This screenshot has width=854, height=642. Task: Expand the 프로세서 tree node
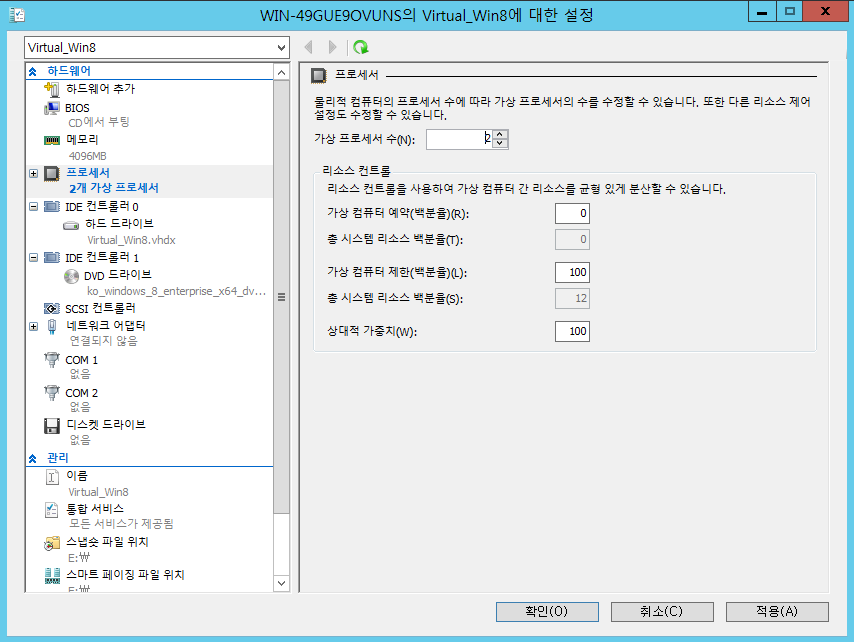click(x=34, y=174)
